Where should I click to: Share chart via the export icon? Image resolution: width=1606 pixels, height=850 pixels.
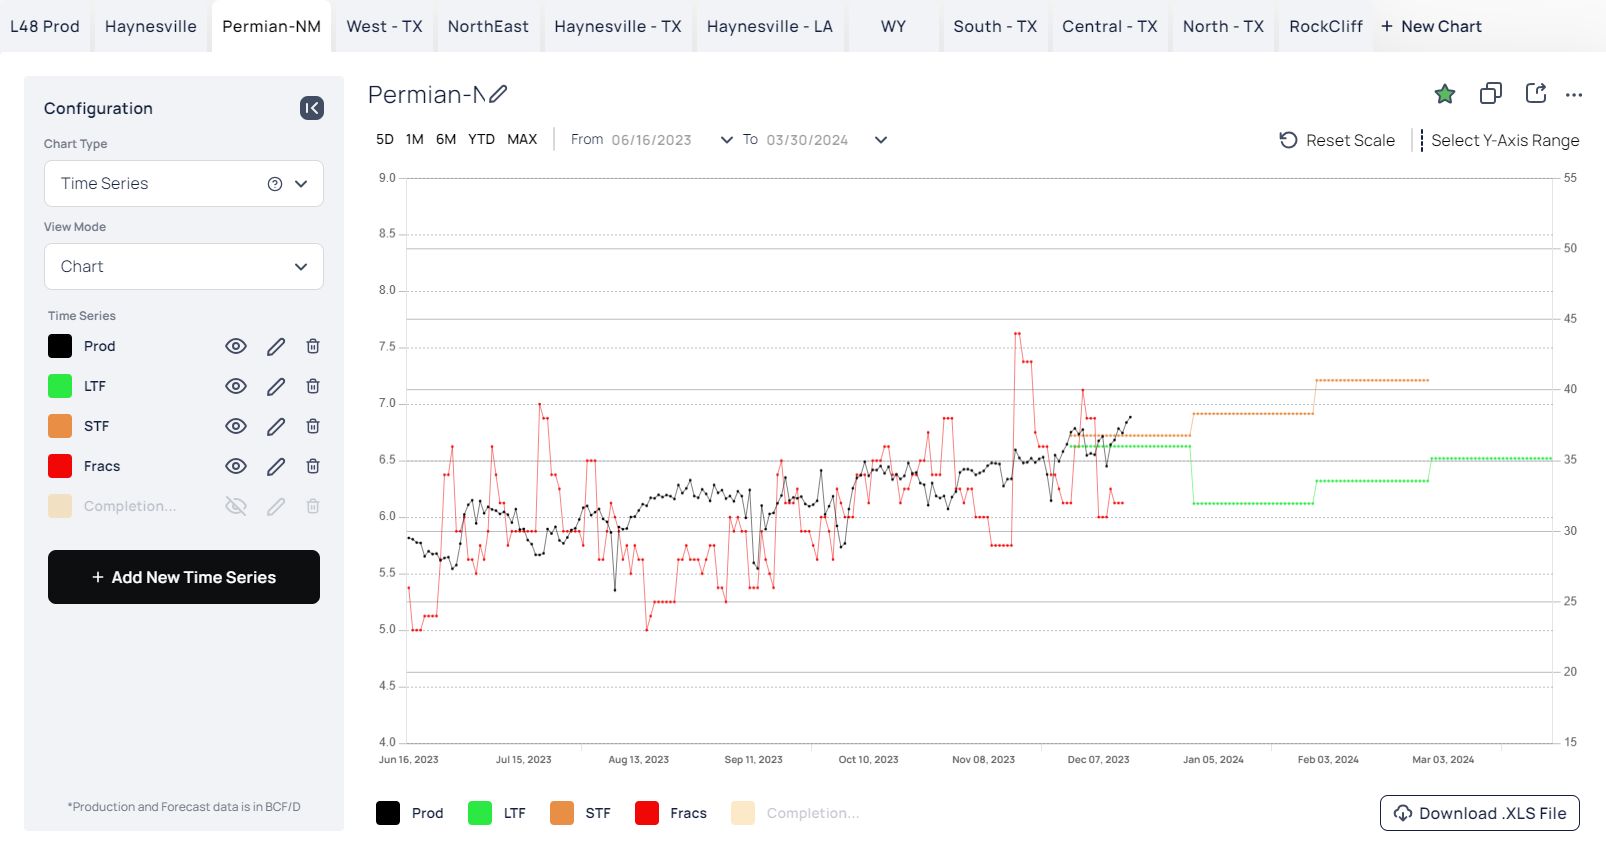1536,94
